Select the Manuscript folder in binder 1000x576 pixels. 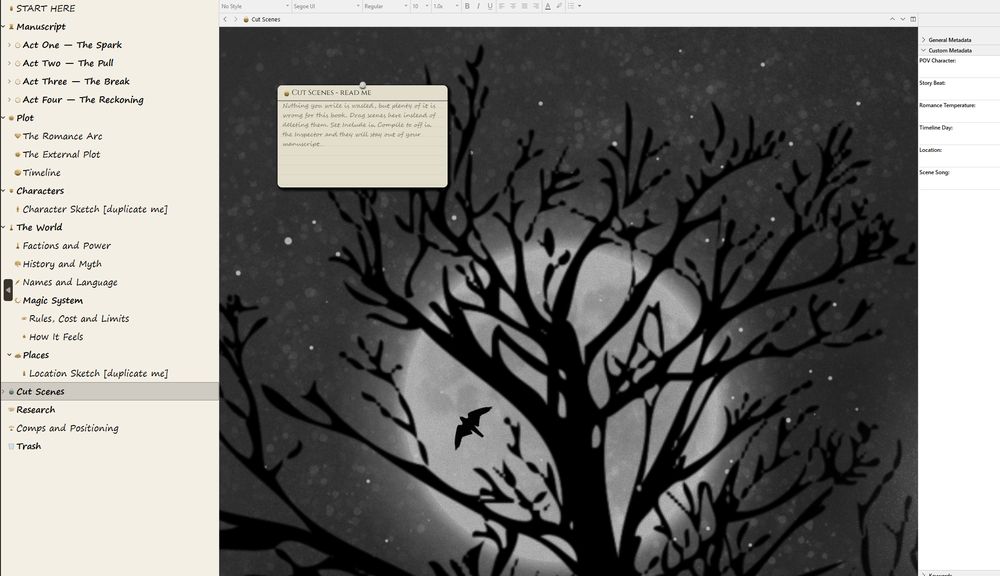point(41,27)
